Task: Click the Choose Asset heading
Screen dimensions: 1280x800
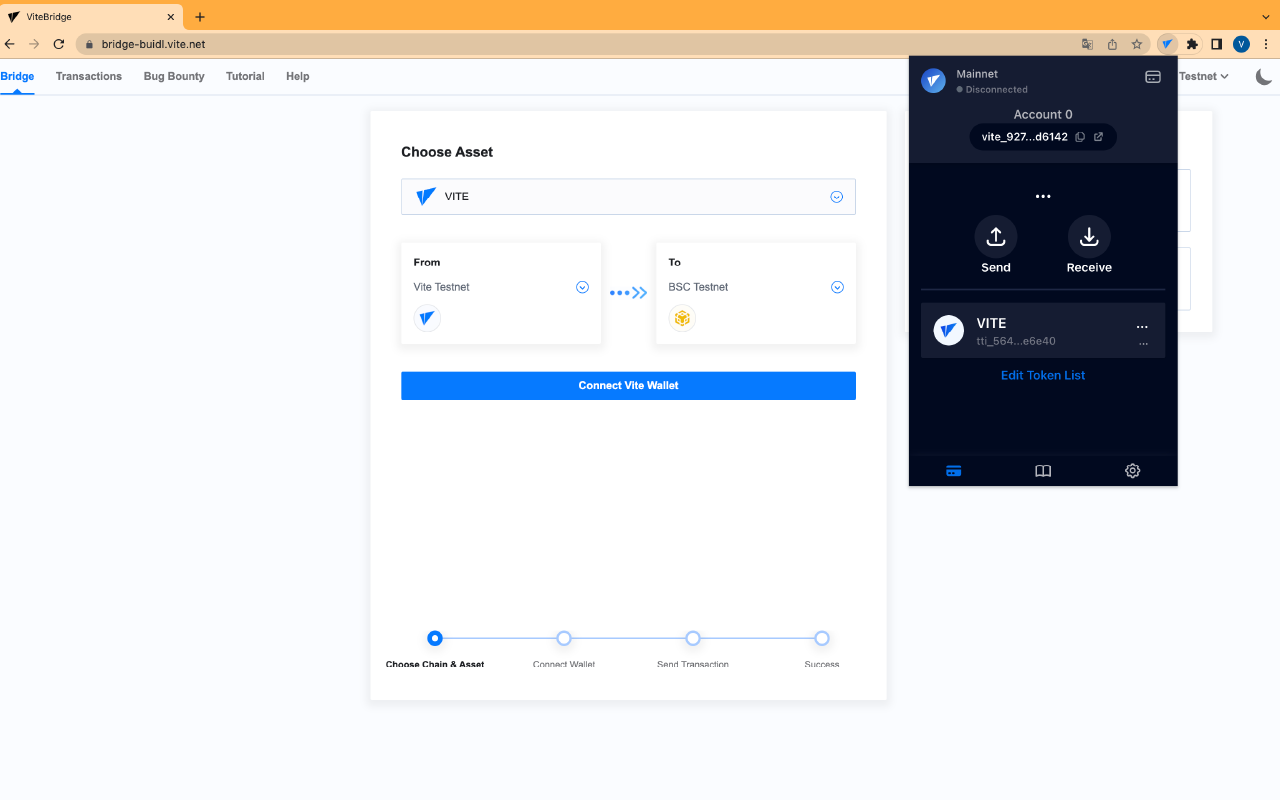Action: [x=447, y=152]
